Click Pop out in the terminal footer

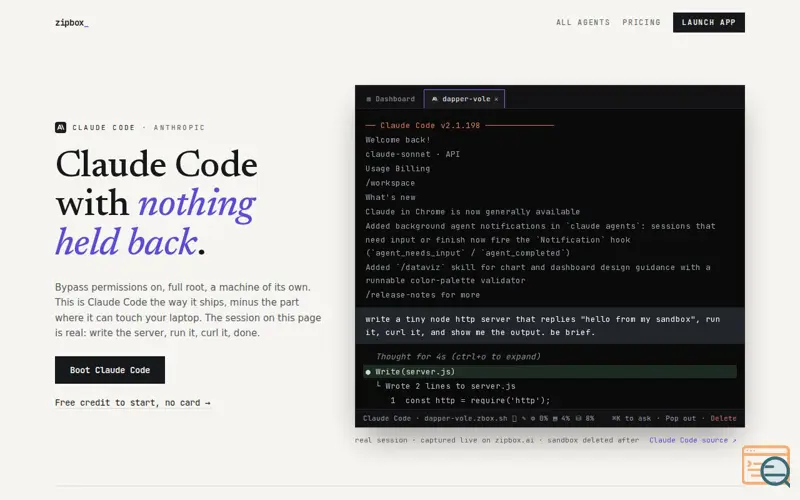point(681,418)
